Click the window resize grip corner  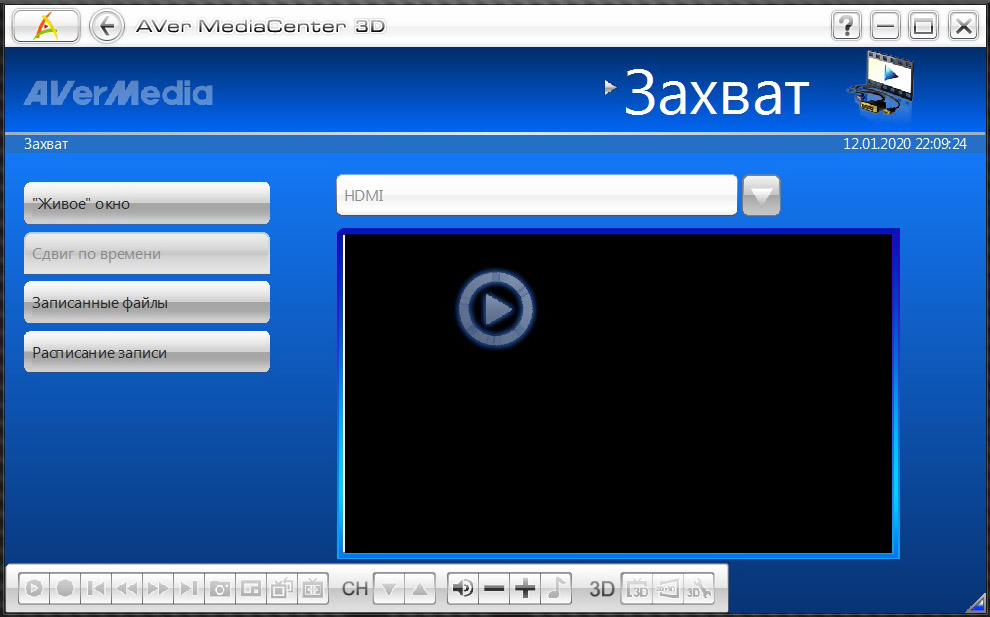976,604
